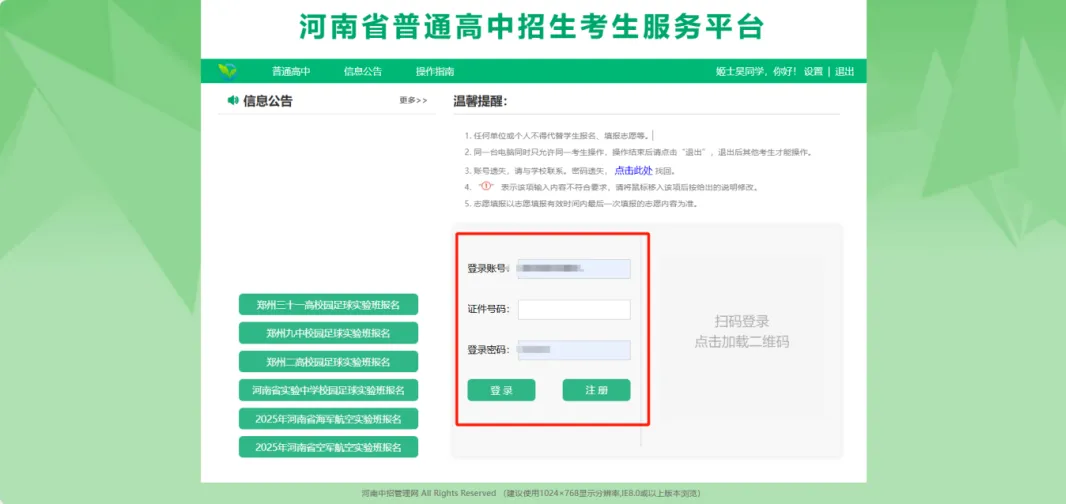1066x504 pixels.
Task: Focus the 登录账号 input field
Action: (574, 269)
